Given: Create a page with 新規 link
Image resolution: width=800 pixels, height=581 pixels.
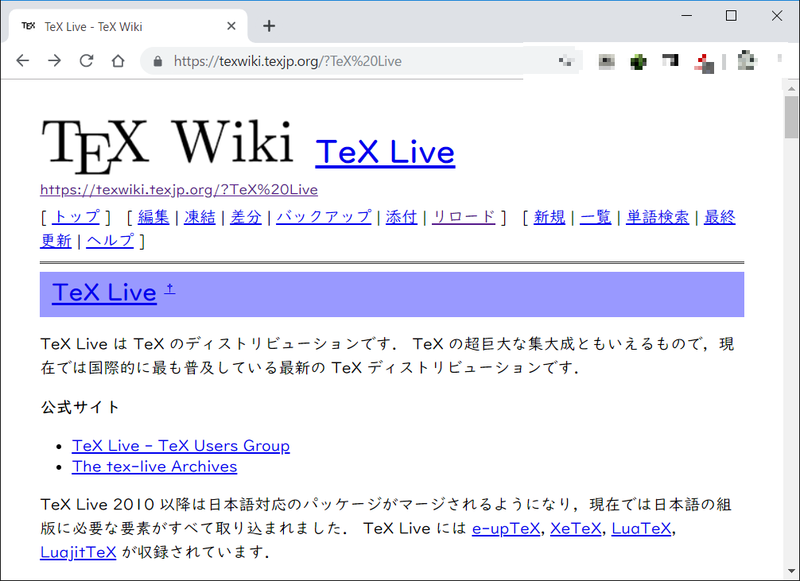Looking at the screenshot, I should pos(549,217).
